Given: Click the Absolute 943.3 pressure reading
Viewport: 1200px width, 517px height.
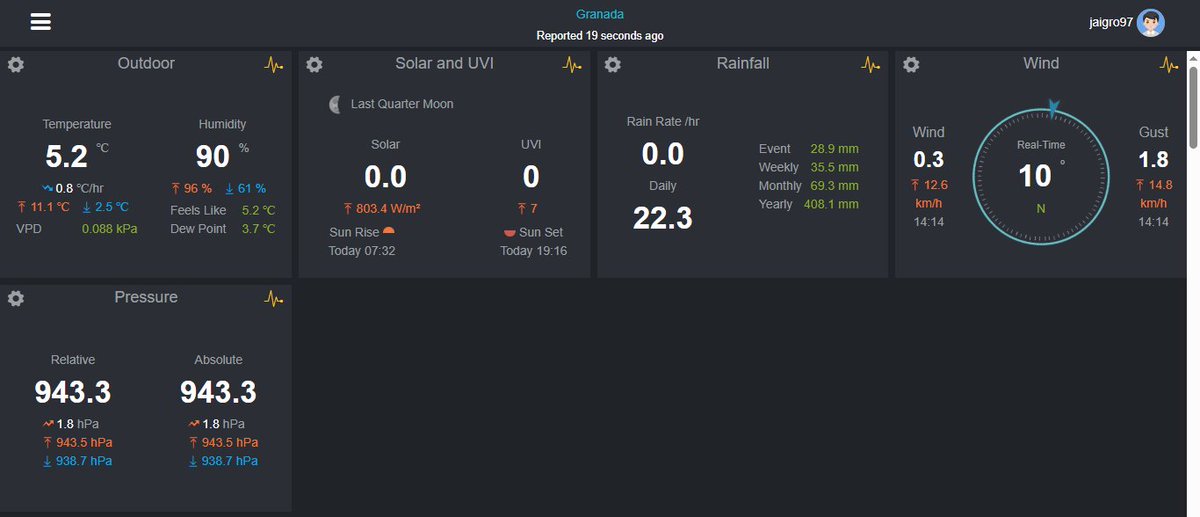Looking at the screenshot, I should coord(218,392).
